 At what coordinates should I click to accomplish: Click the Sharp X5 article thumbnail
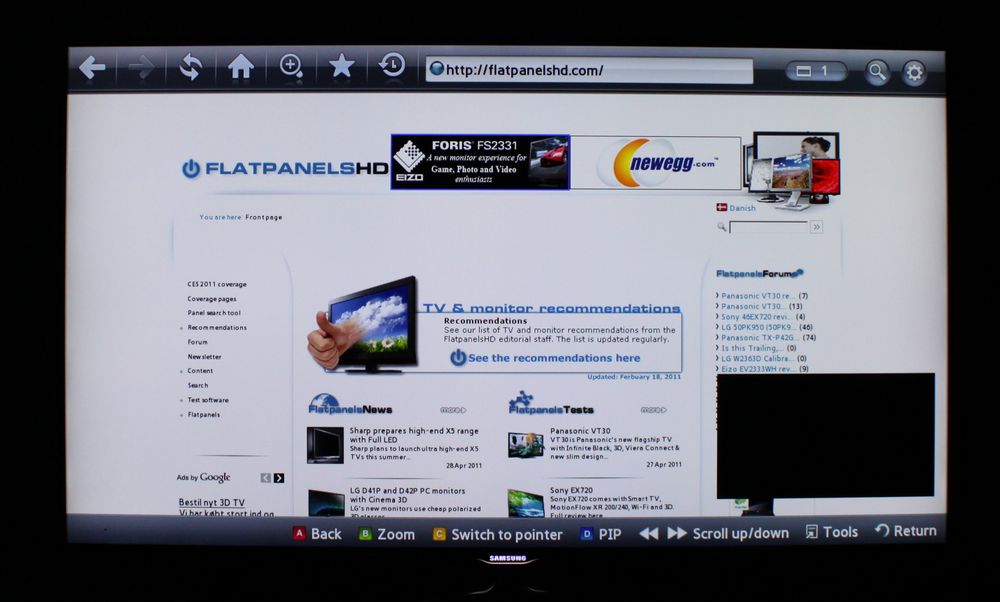[x=325, y=444]
